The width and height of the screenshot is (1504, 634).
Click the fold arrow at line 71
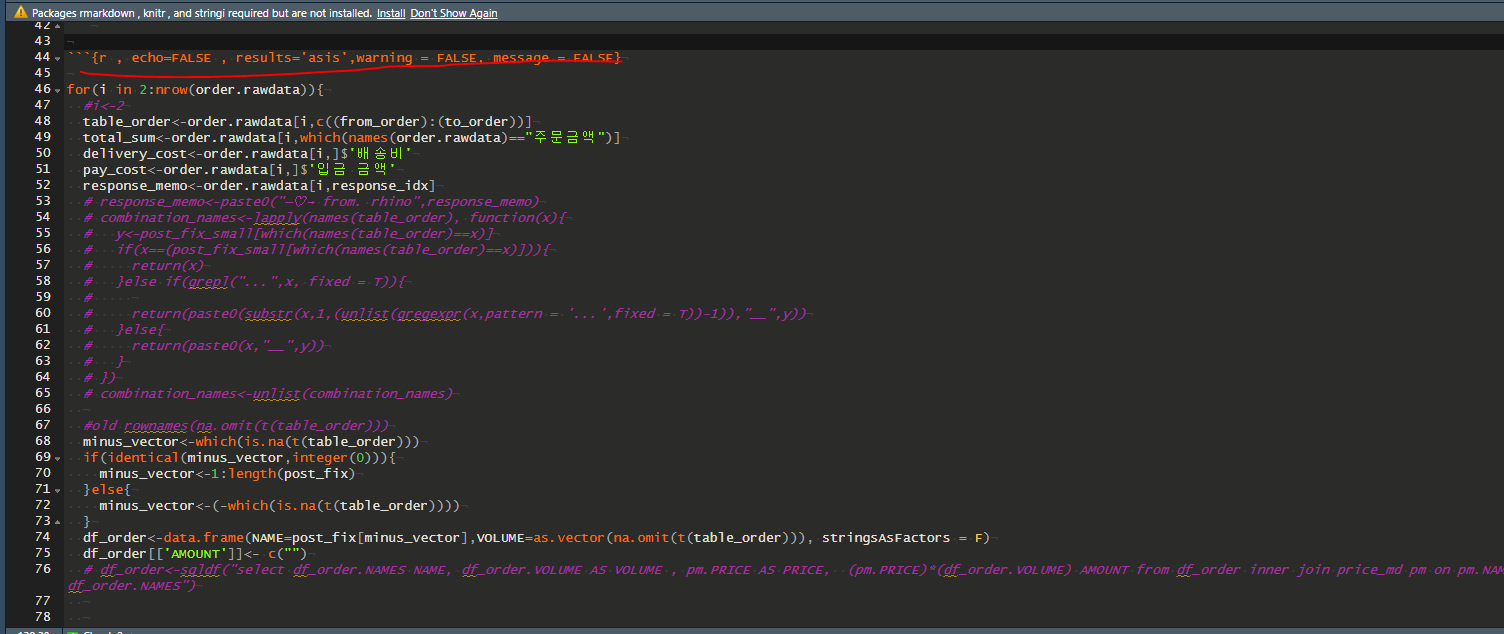[57, 490]
